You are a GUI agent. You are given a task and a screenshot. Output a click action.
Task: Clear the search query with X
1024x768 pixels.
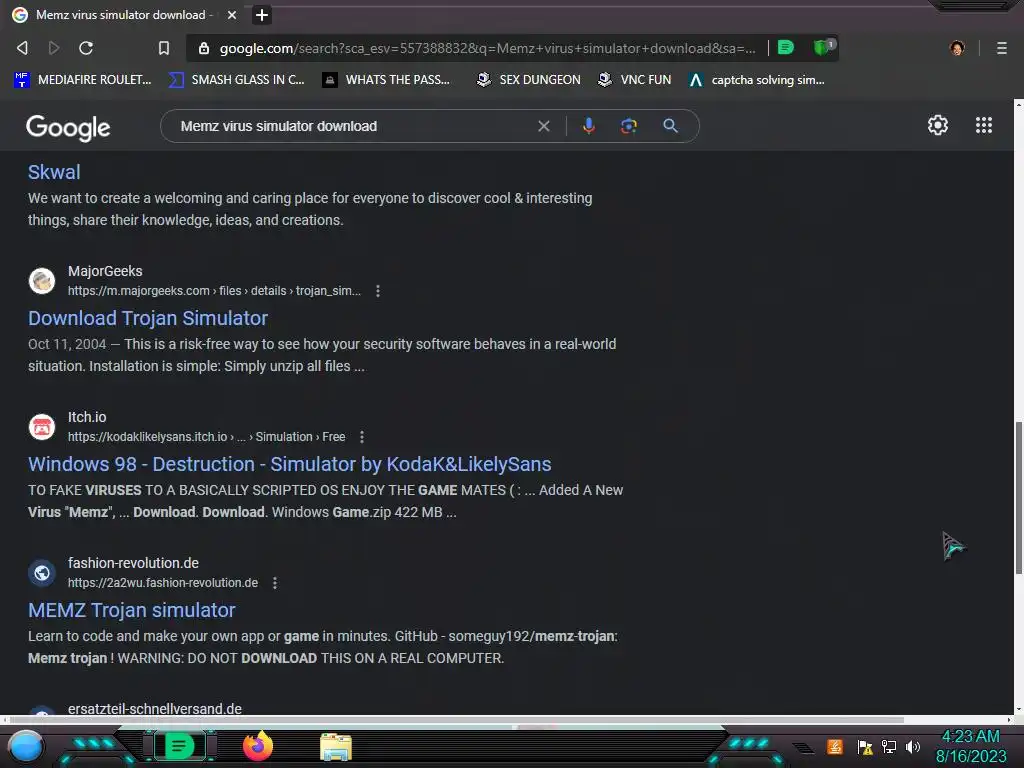coord(543,126)
